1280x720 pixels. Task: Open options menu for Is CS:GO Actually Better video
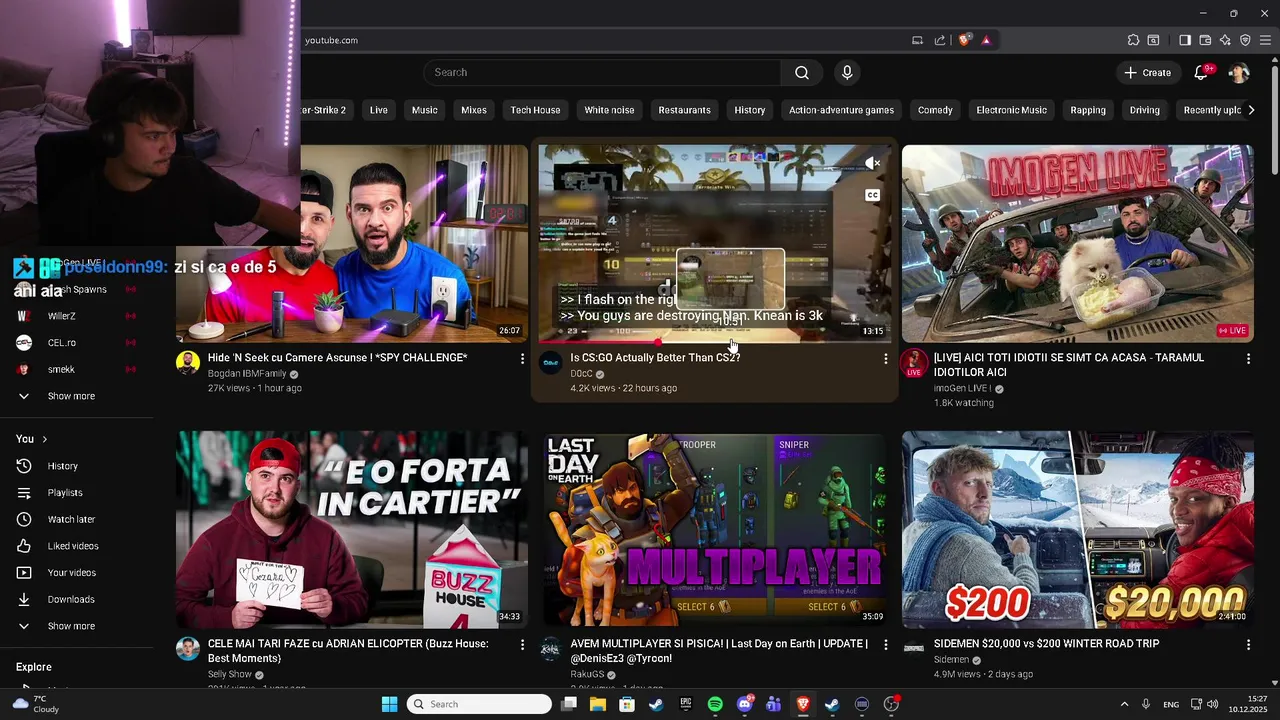[x=885, y=358]
